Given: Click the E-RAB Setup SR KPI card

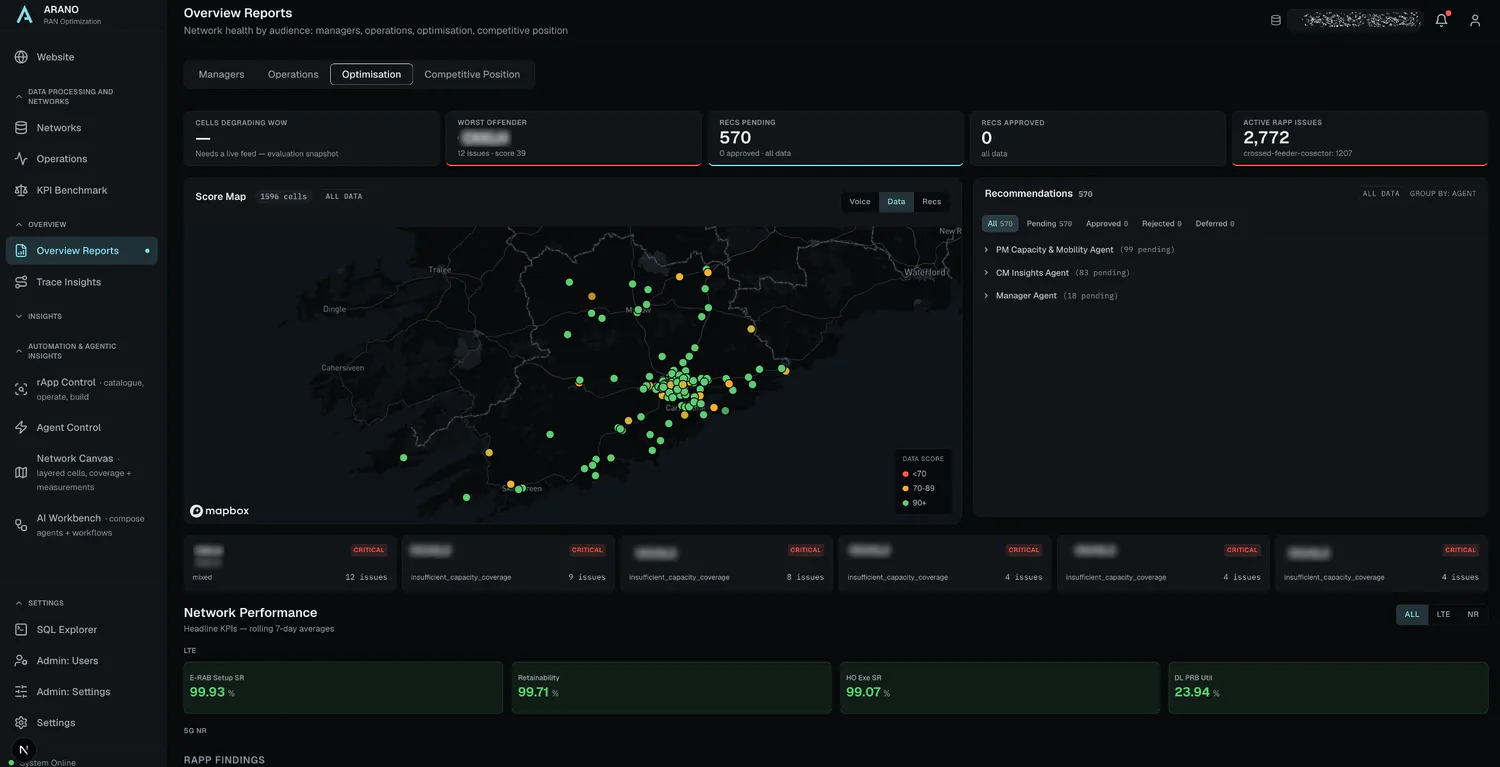Looking at the screenshot, I should coord(343,688).
